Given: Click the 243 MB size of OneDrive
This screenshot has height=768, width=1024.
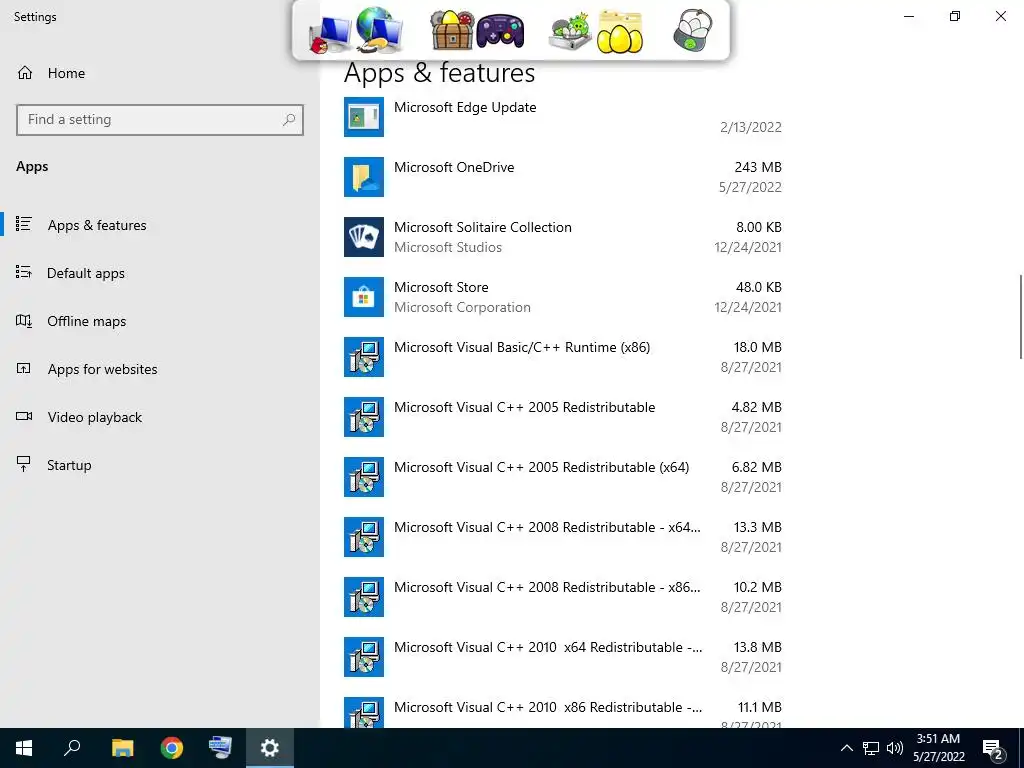Looking at the screenshot, I should tap(758, 167).
